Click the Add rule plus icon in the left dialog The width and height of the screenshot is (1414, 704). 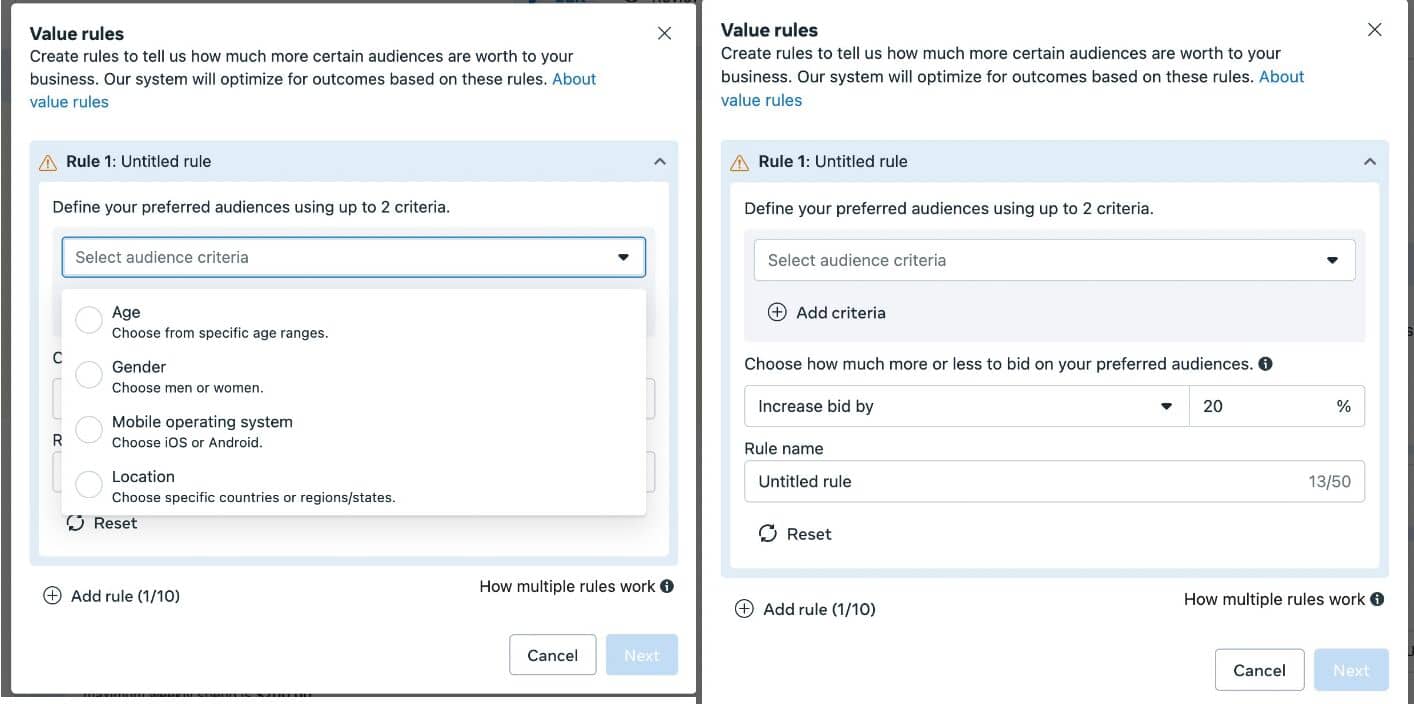(x=52, y=596)
